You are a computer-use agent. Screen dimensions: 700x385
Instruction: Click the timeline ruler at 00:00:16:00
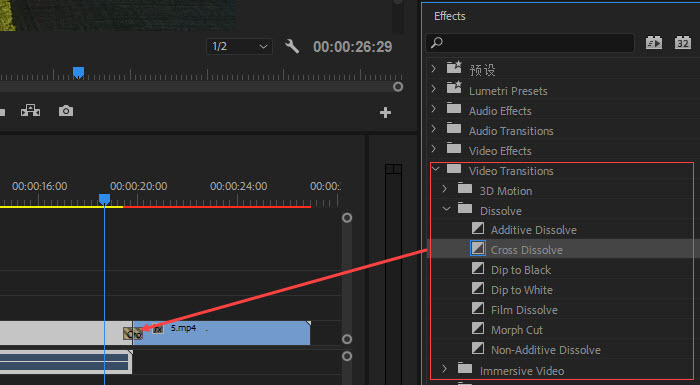(x=40, y=186)
